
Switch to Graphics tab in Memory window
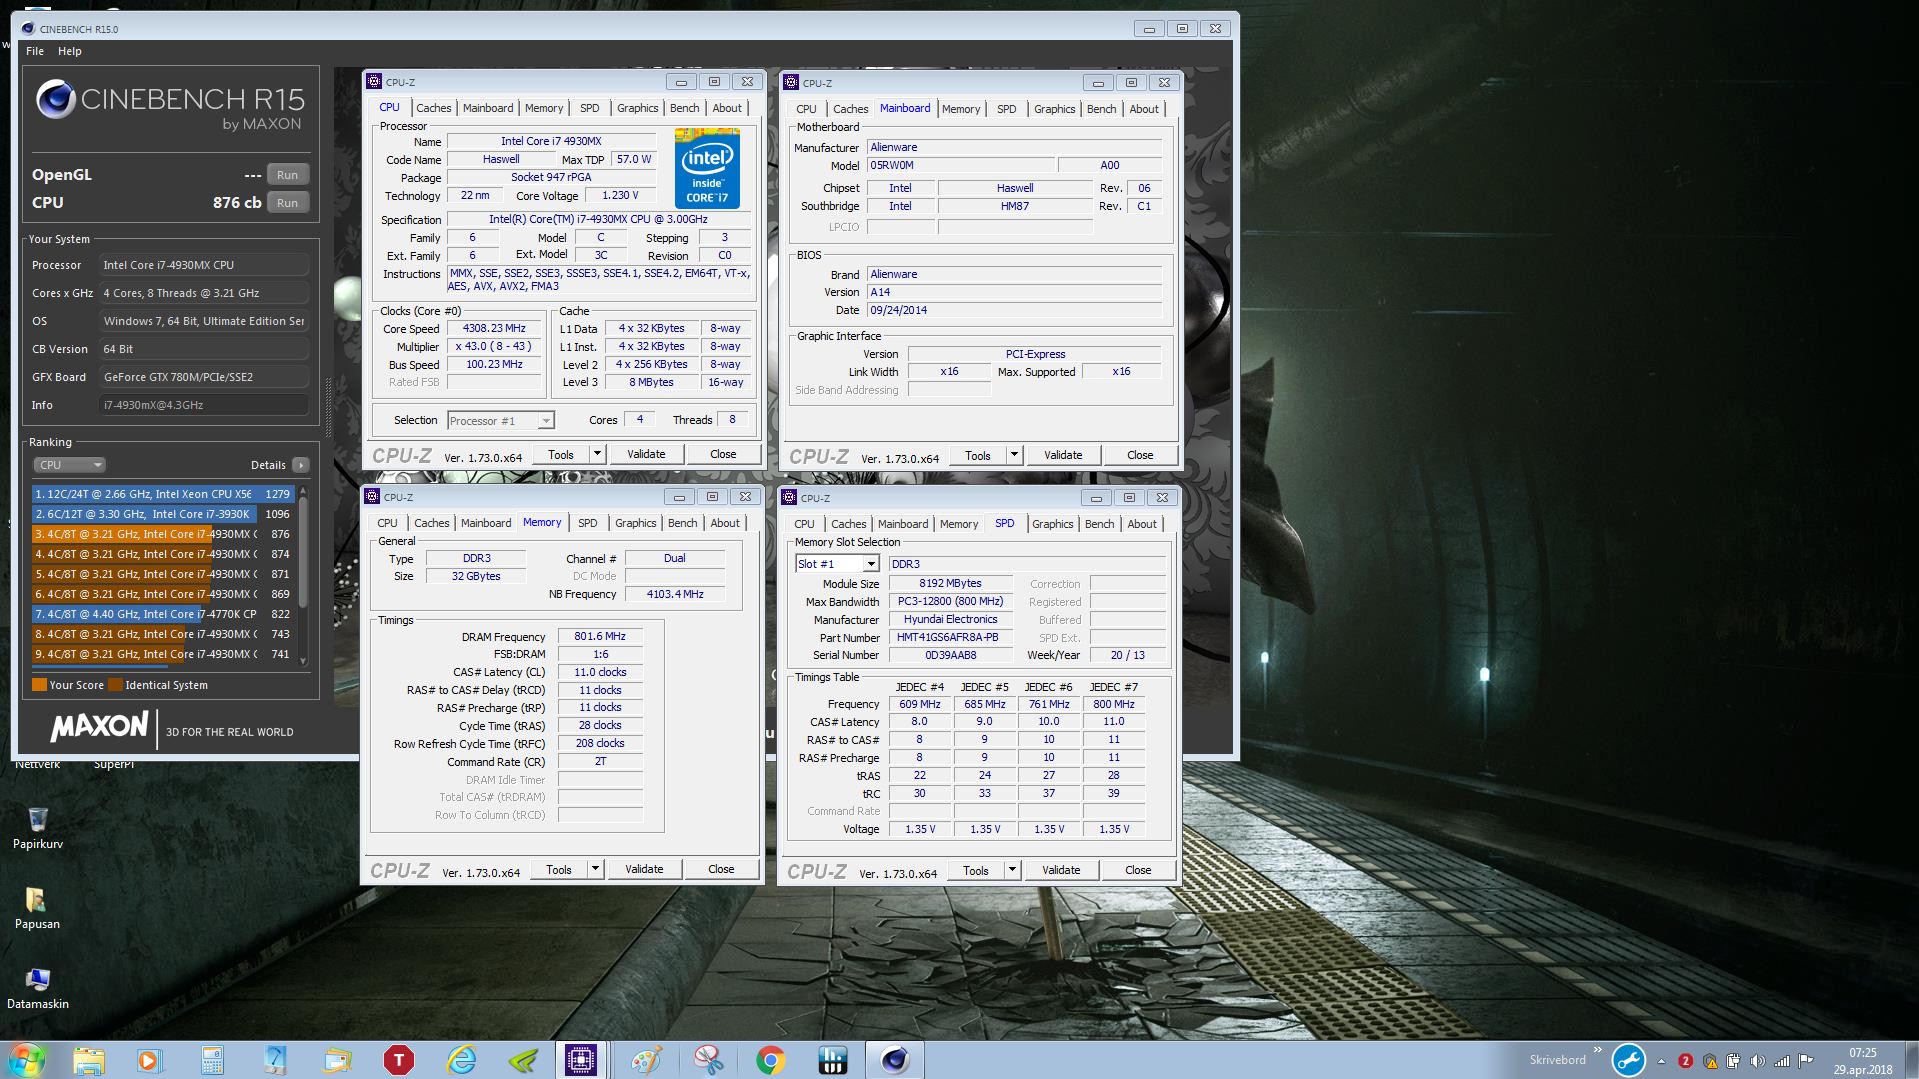pyautogui.click(x=636, y=523)
